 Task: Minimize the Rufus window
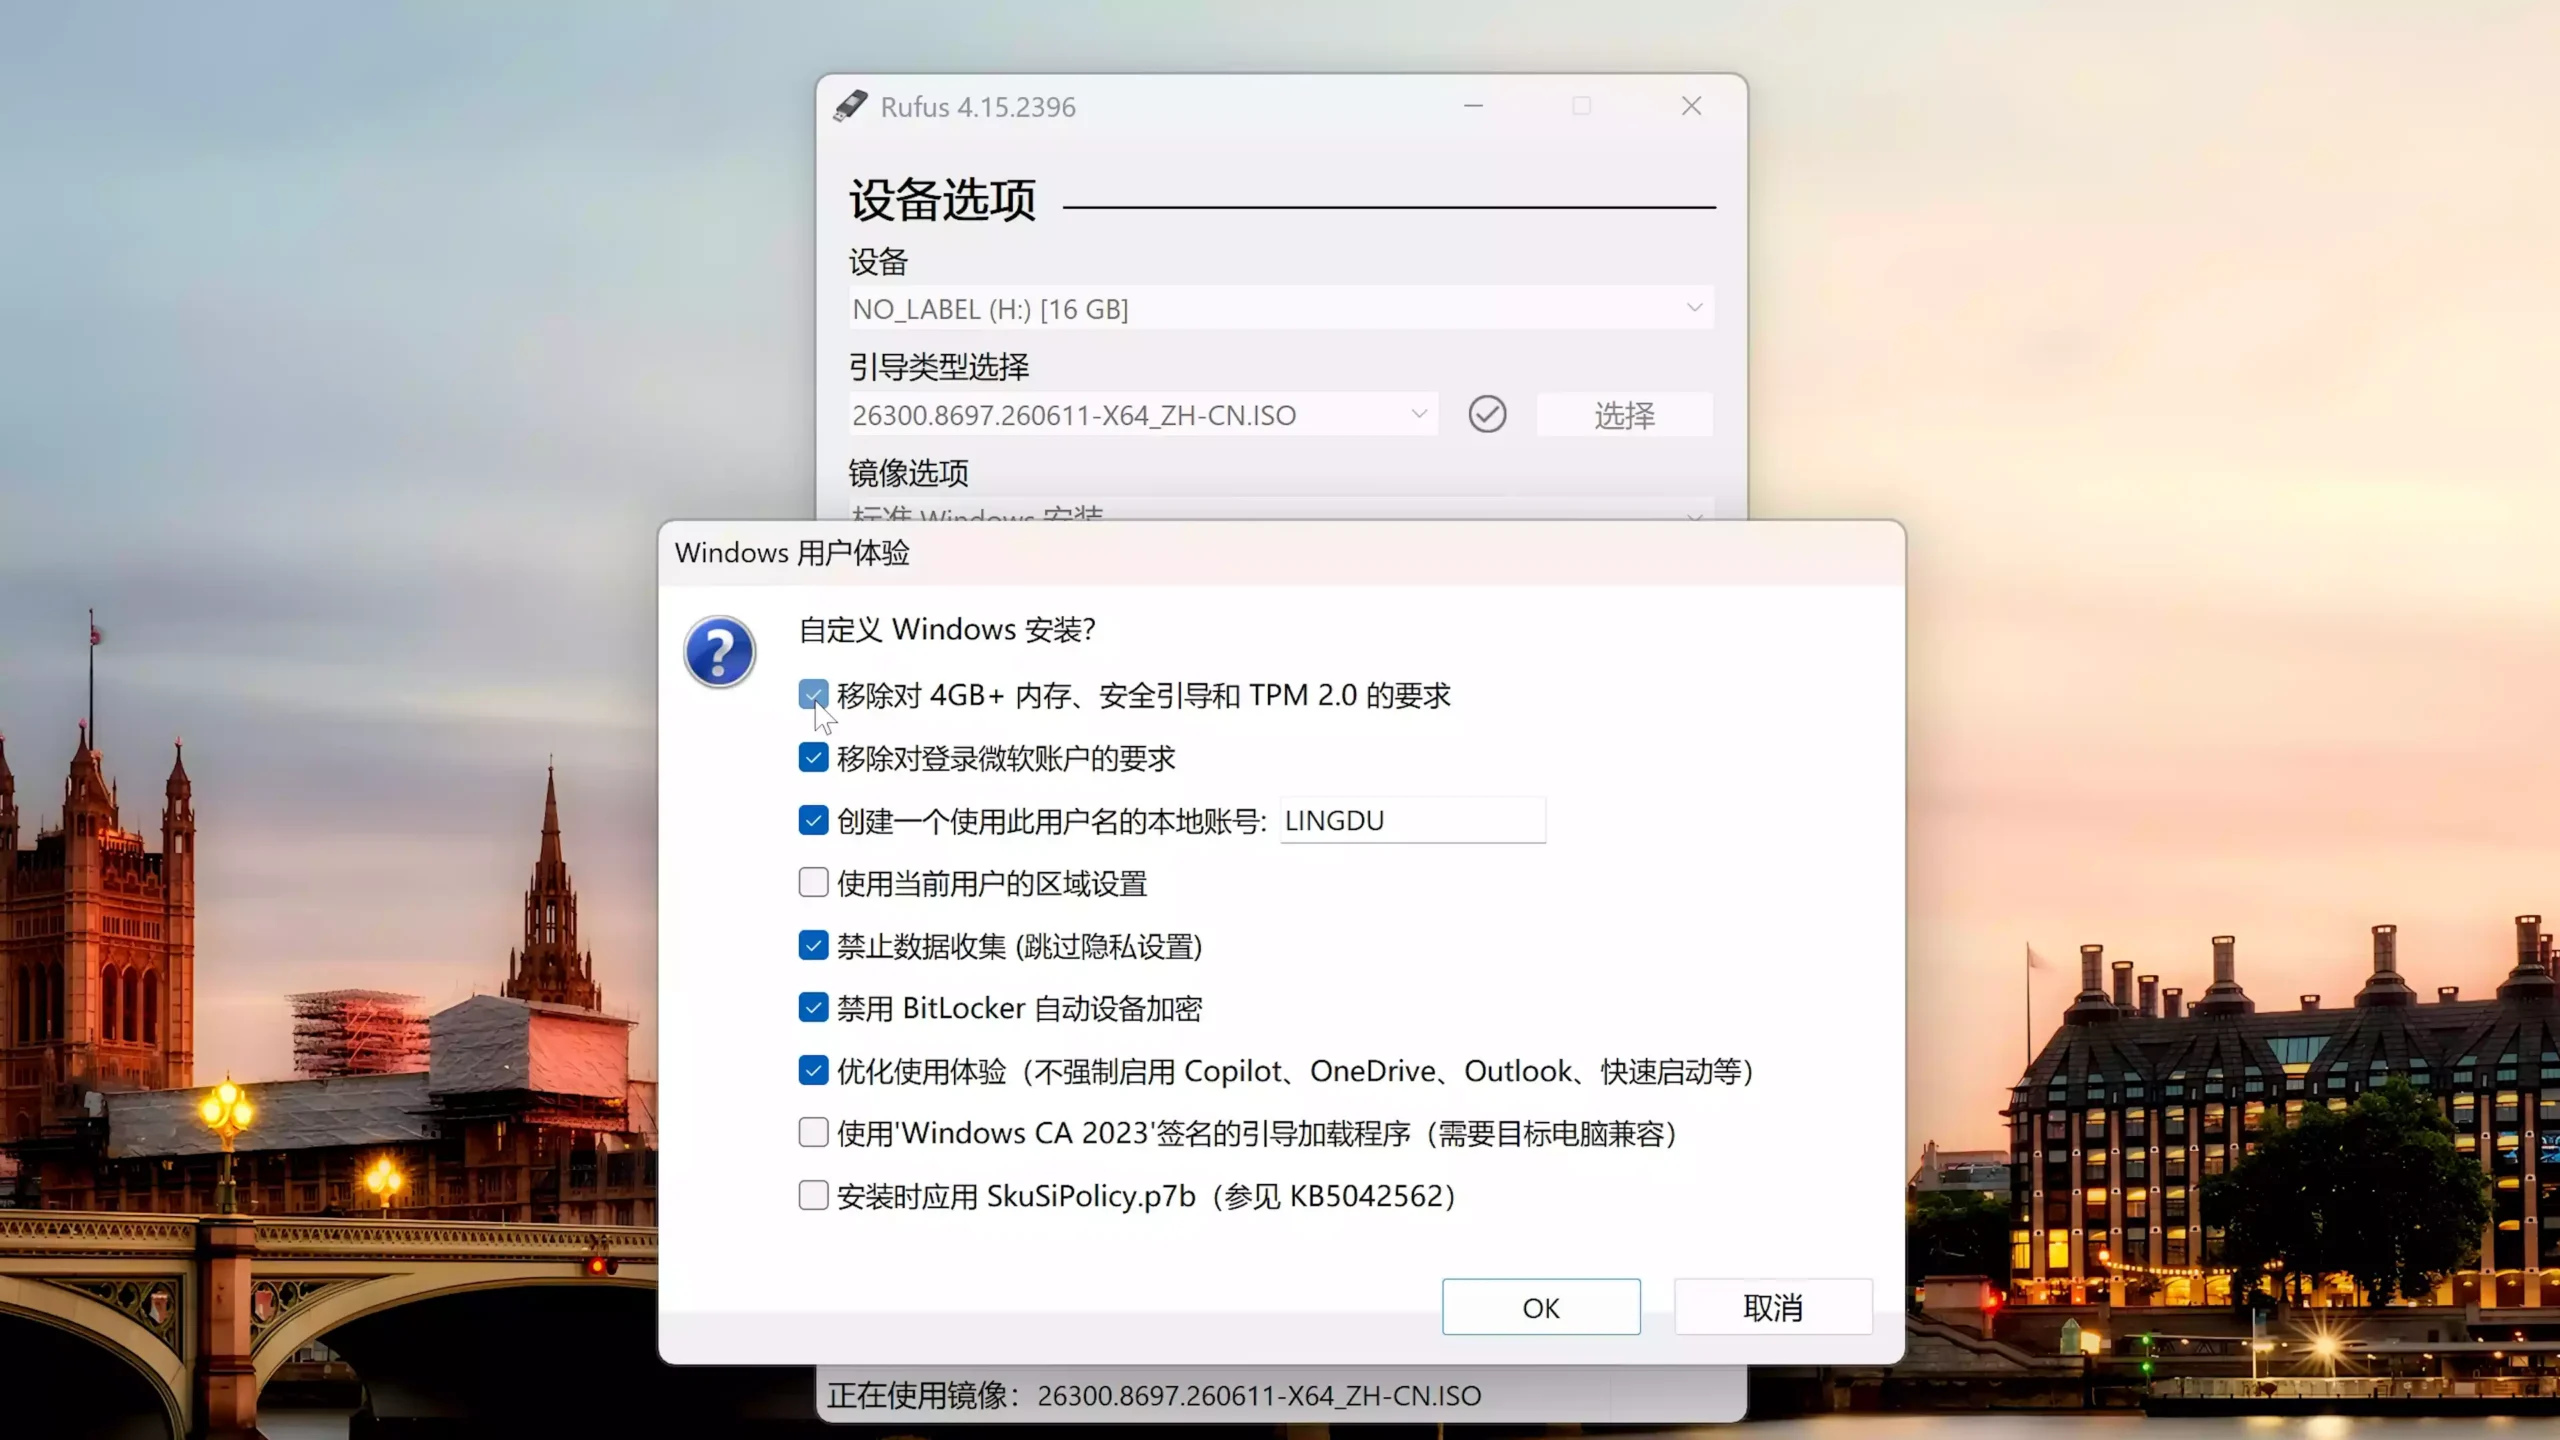[1473, 106]
